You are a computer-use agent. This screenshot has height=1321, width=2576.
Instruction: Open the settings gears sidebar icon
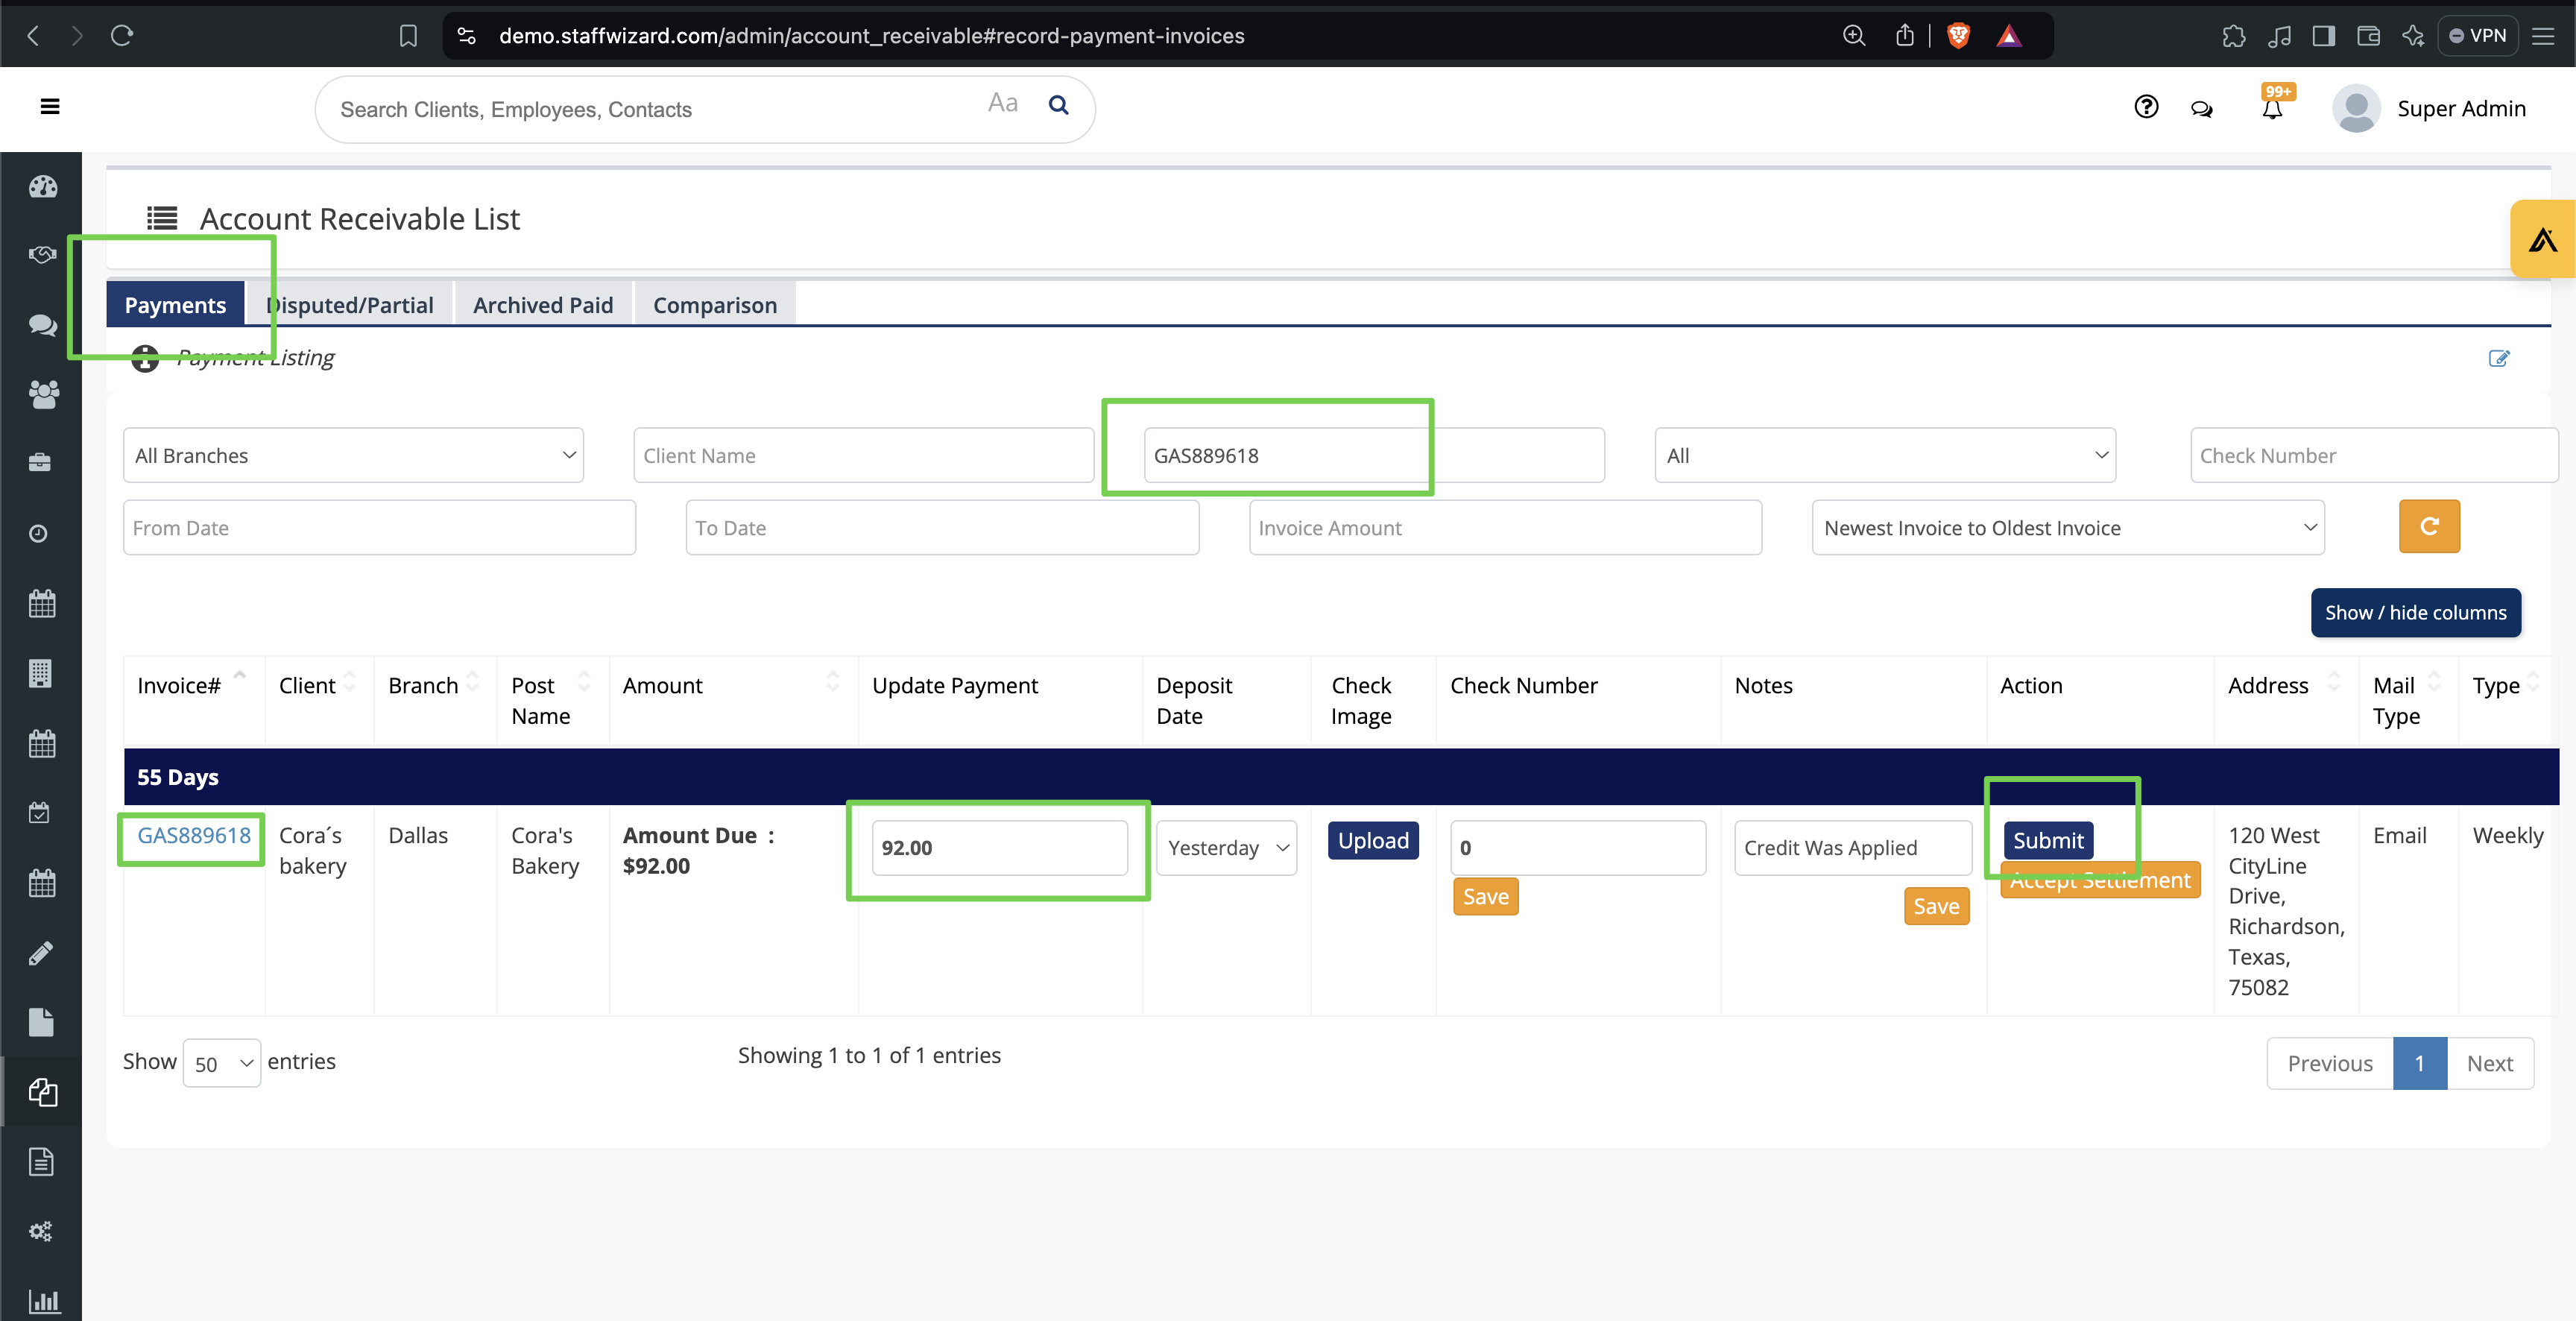click(41, 1231)
